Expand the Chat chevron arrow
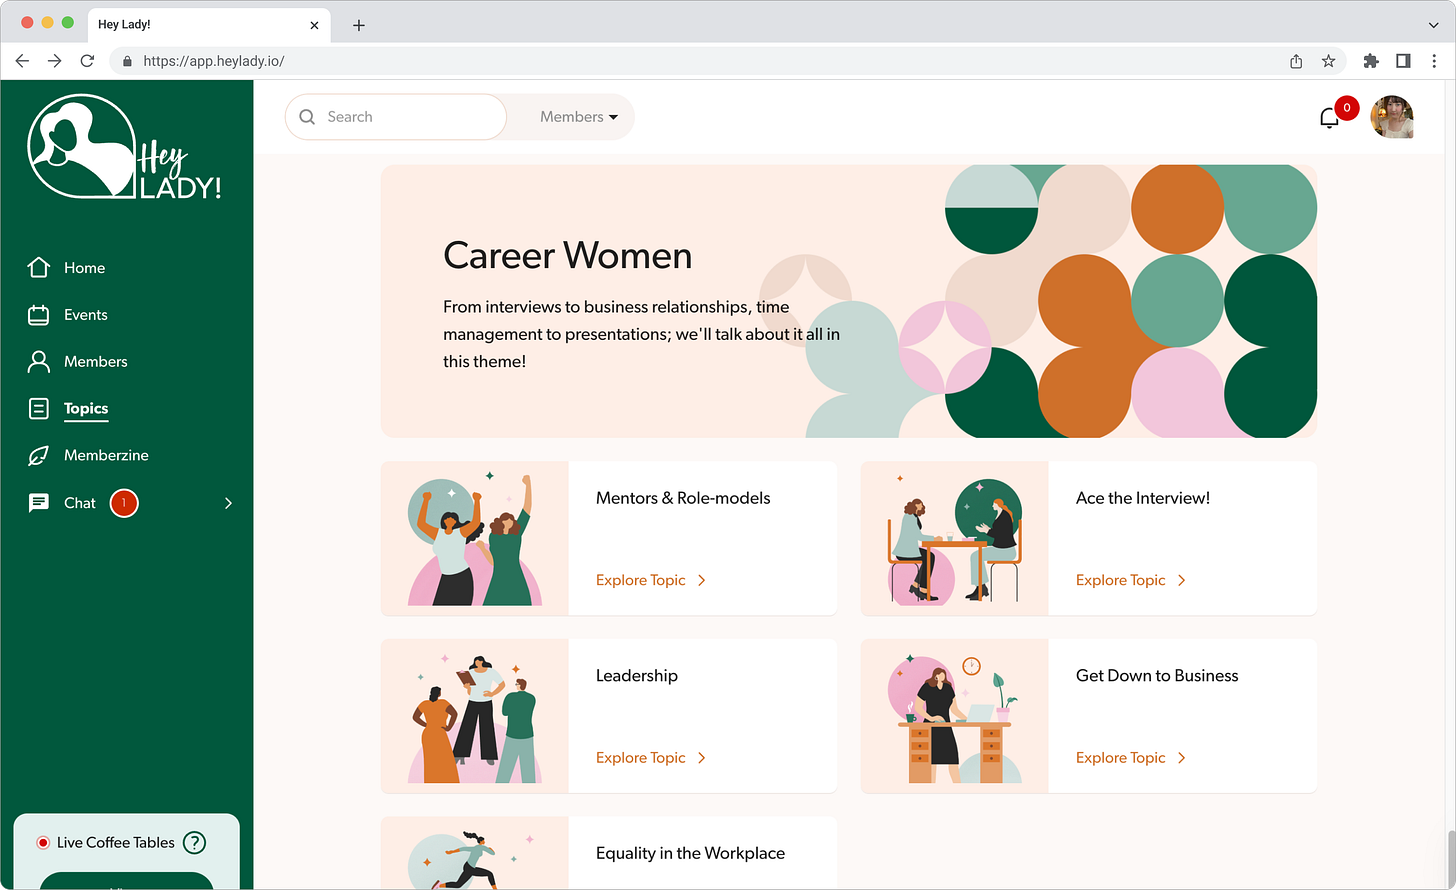 (228, 503)
